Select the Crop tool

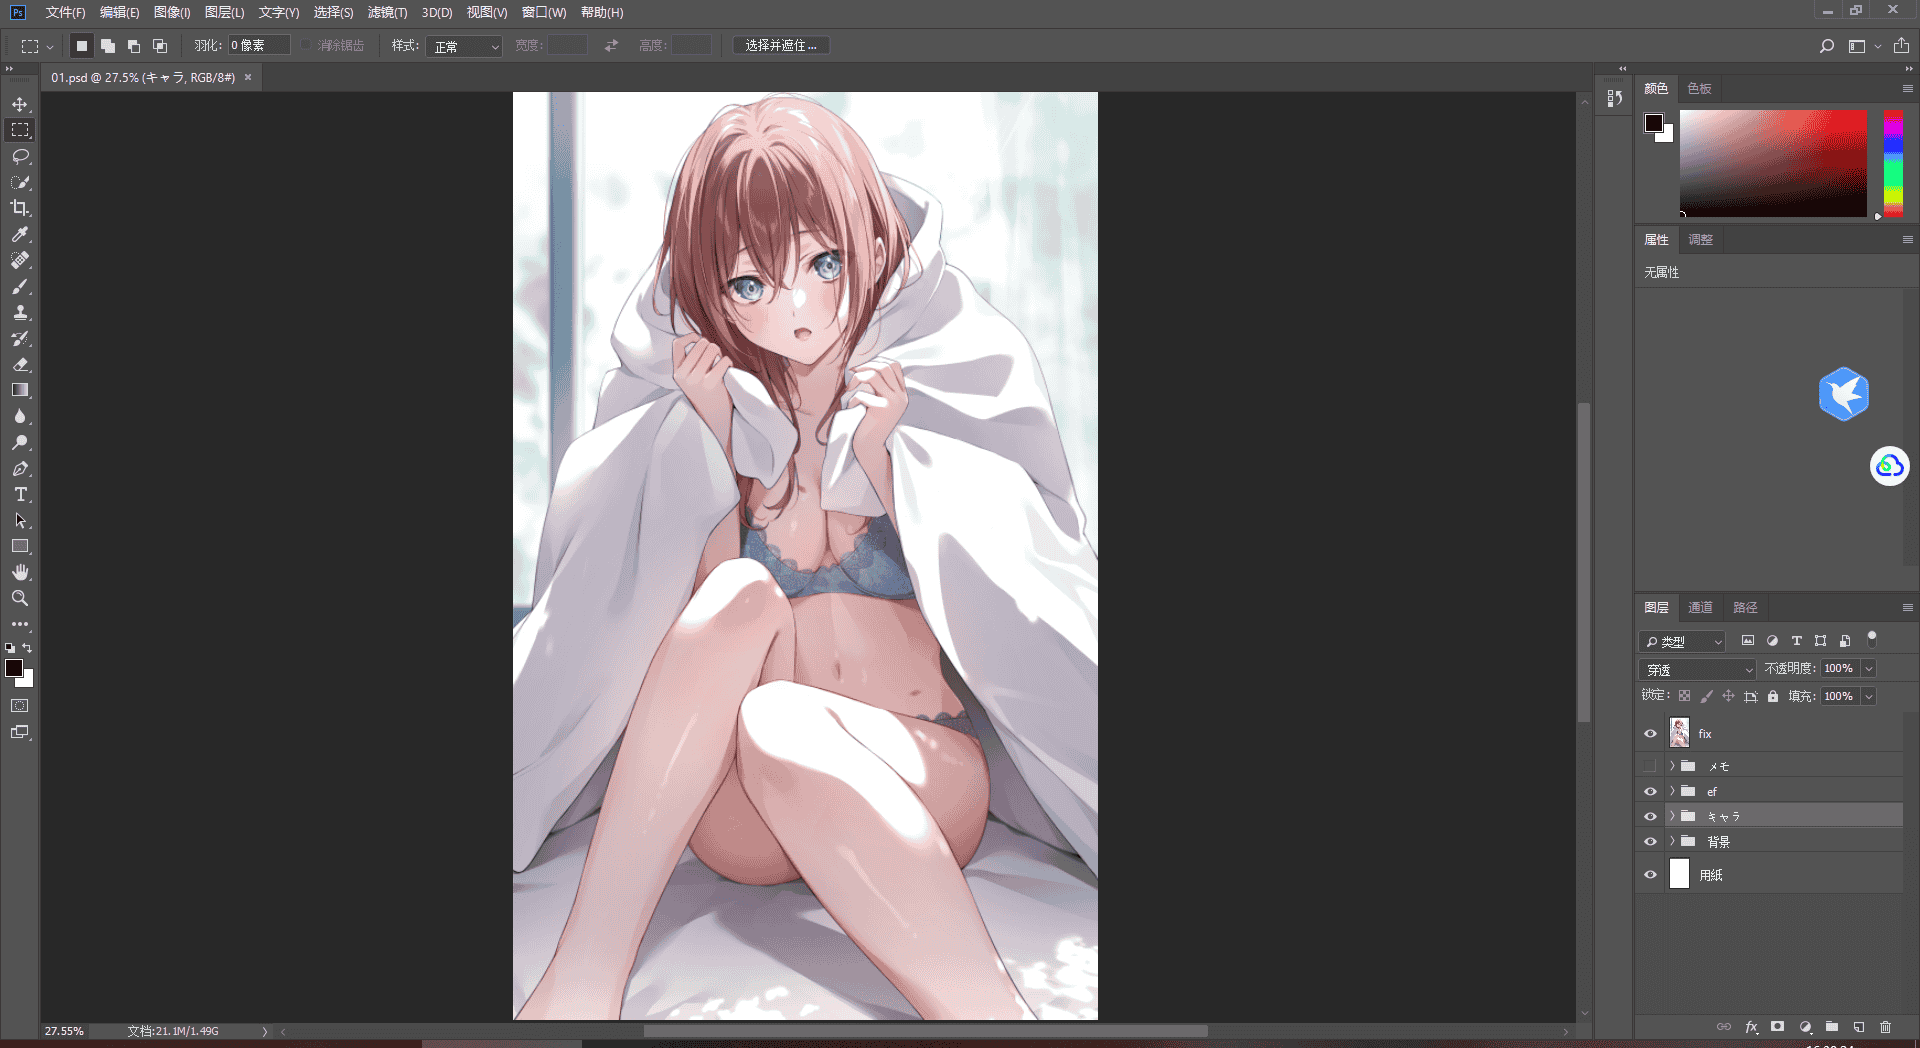[x=20, y=208]
